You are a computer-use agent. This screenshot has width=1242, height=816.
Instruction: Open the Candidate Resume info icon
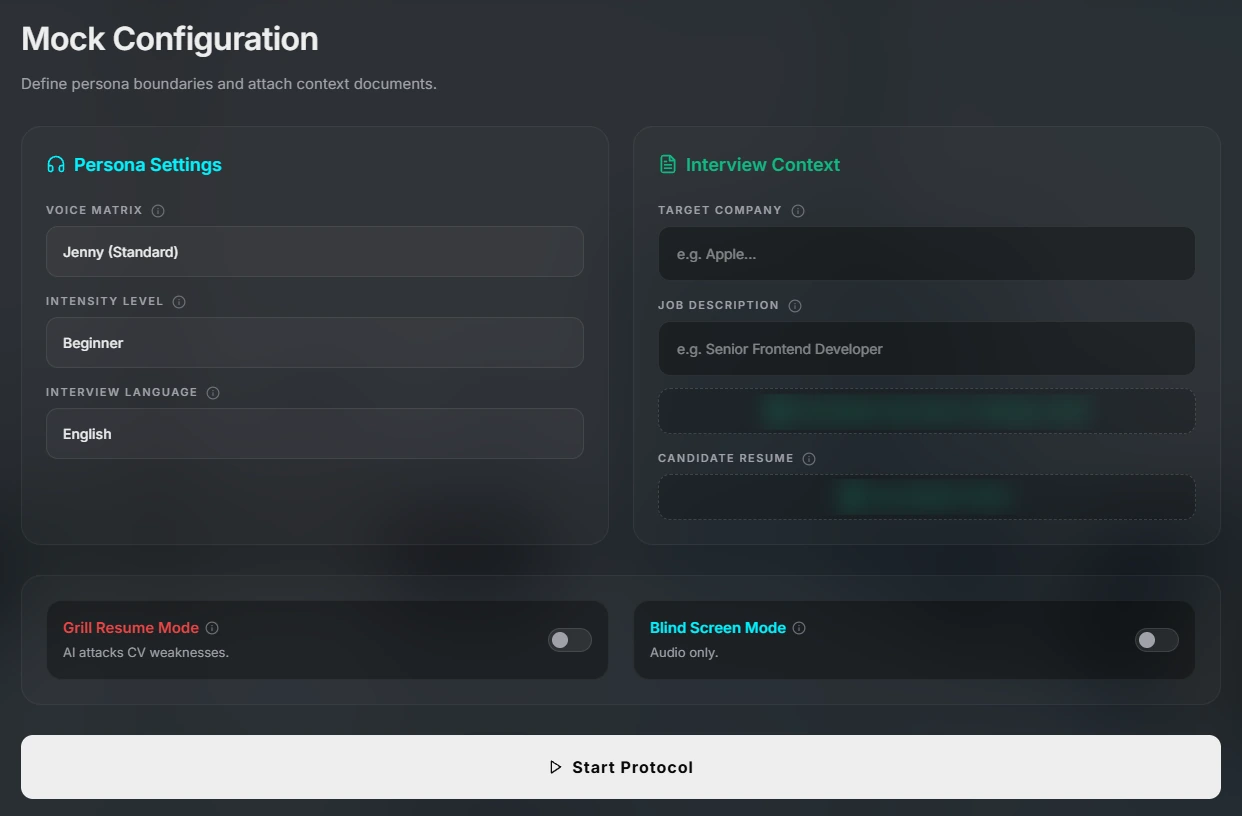click(x=809, y=459)
